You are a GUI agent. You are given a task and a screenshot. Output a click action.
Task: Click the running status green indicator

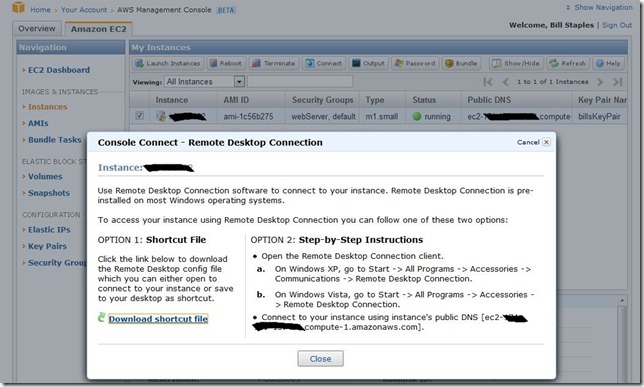pos(417,116)
